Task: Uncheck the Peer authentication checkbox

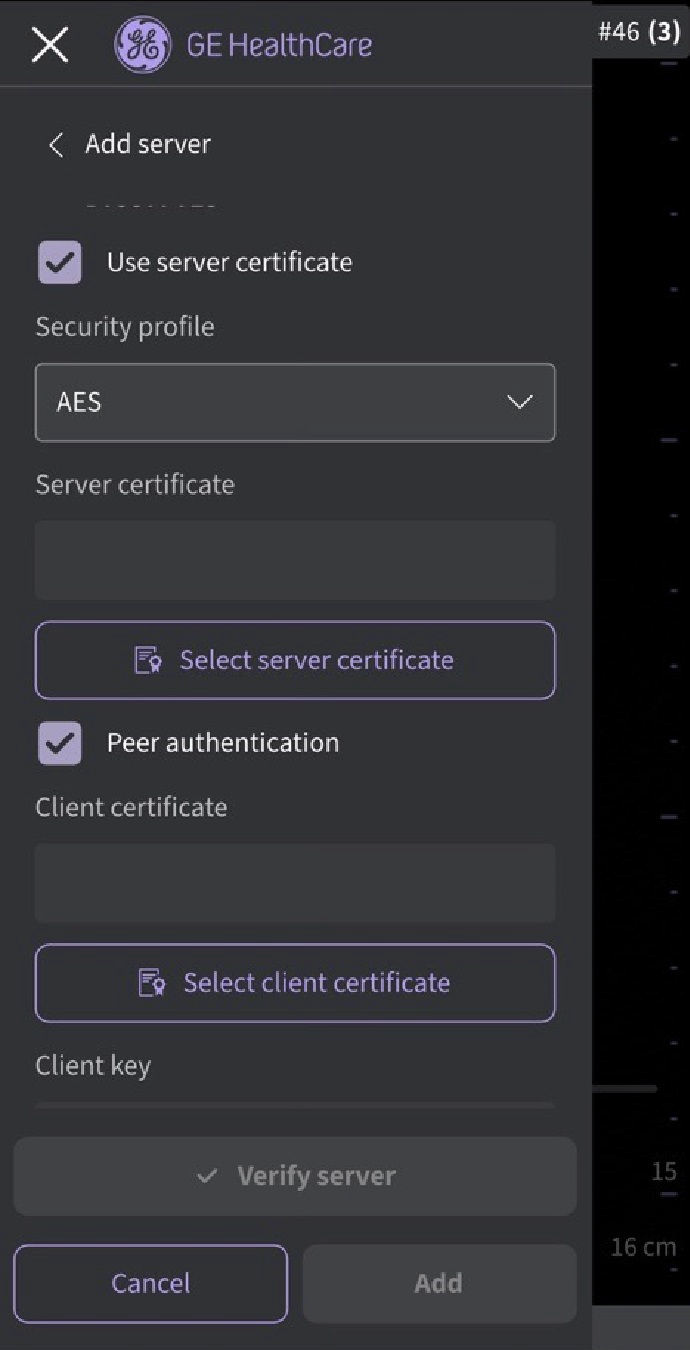Action: 60,744
